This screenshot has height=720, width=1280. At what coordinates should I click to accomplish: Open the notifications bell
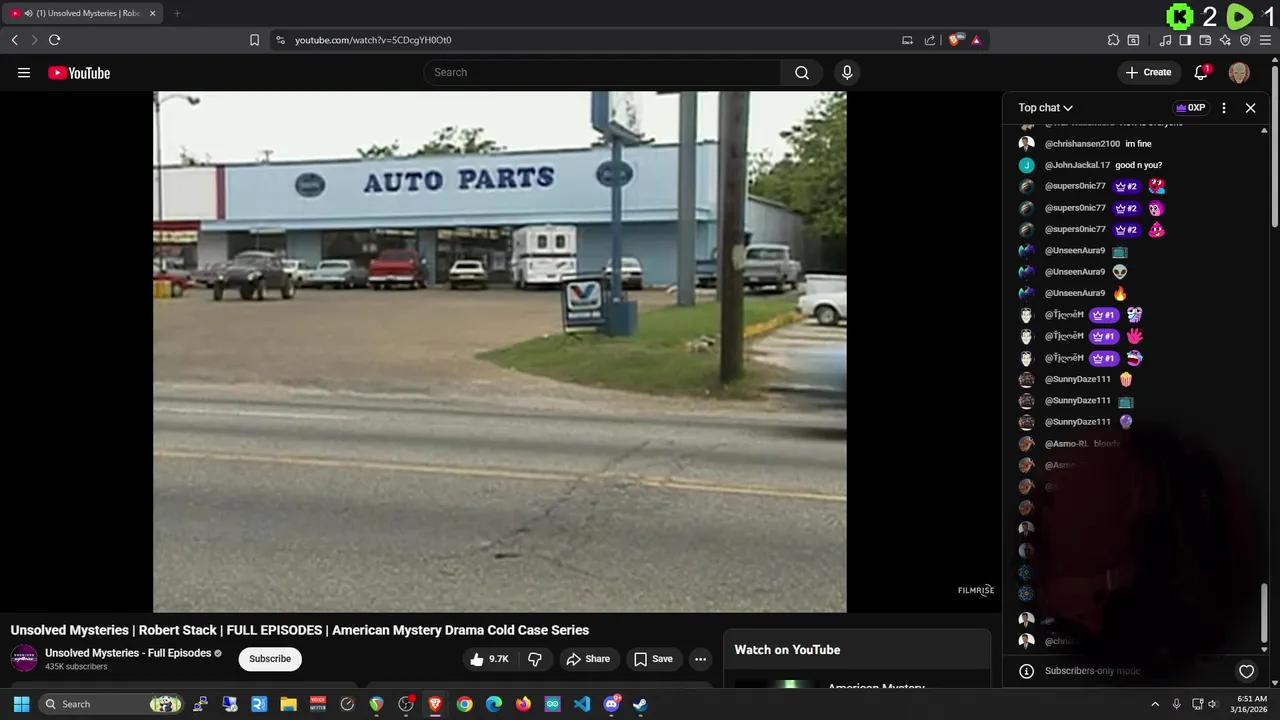1202,72
